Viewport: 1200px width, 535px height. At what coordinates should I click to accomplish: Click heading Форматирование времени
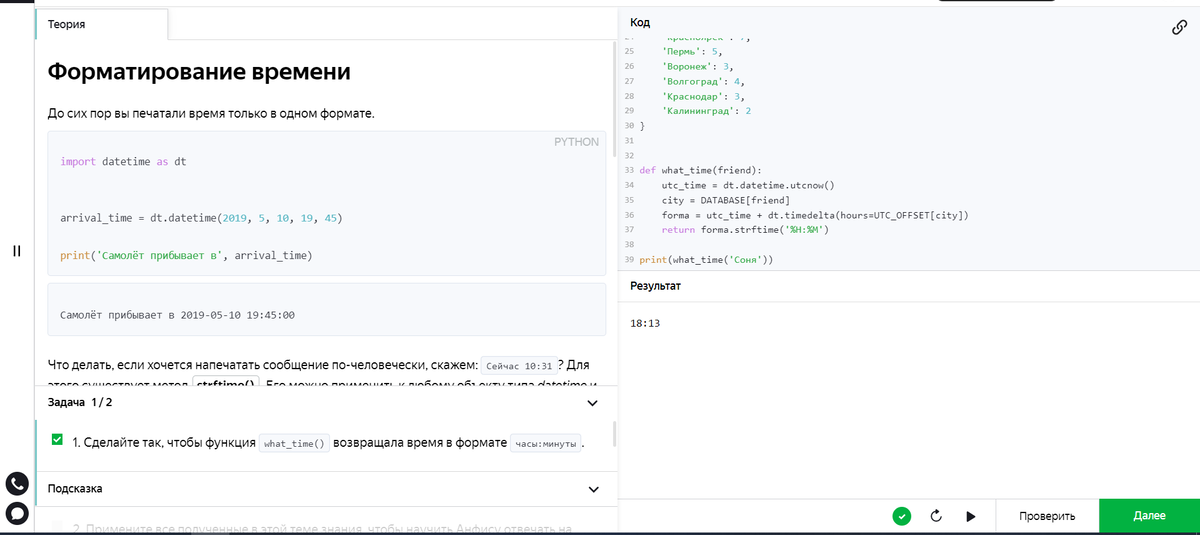pyautogui.click(x=199, y=72)
